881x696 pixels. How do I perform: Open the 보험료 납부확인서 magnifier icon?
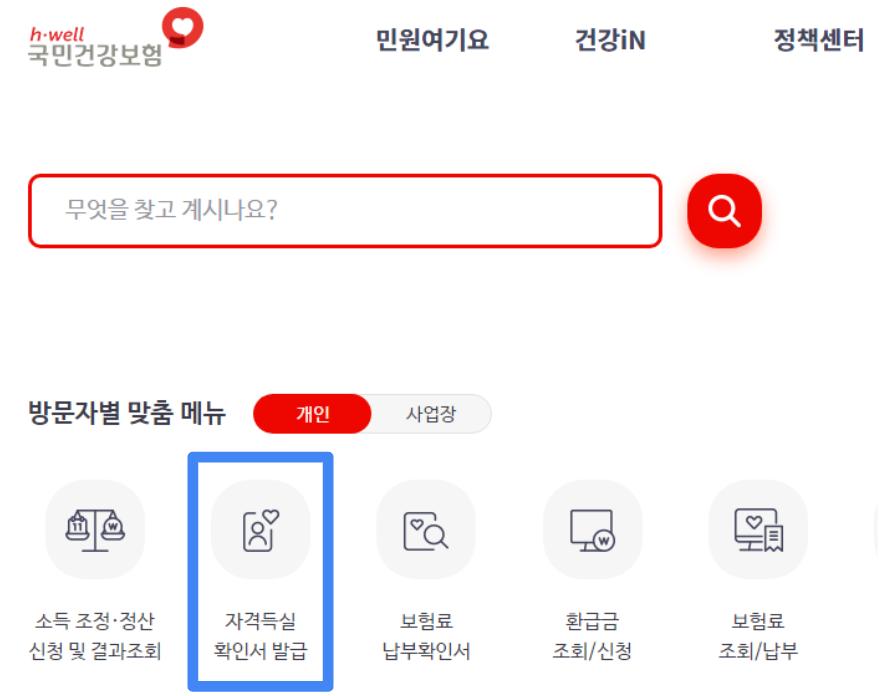coord(426,529)
